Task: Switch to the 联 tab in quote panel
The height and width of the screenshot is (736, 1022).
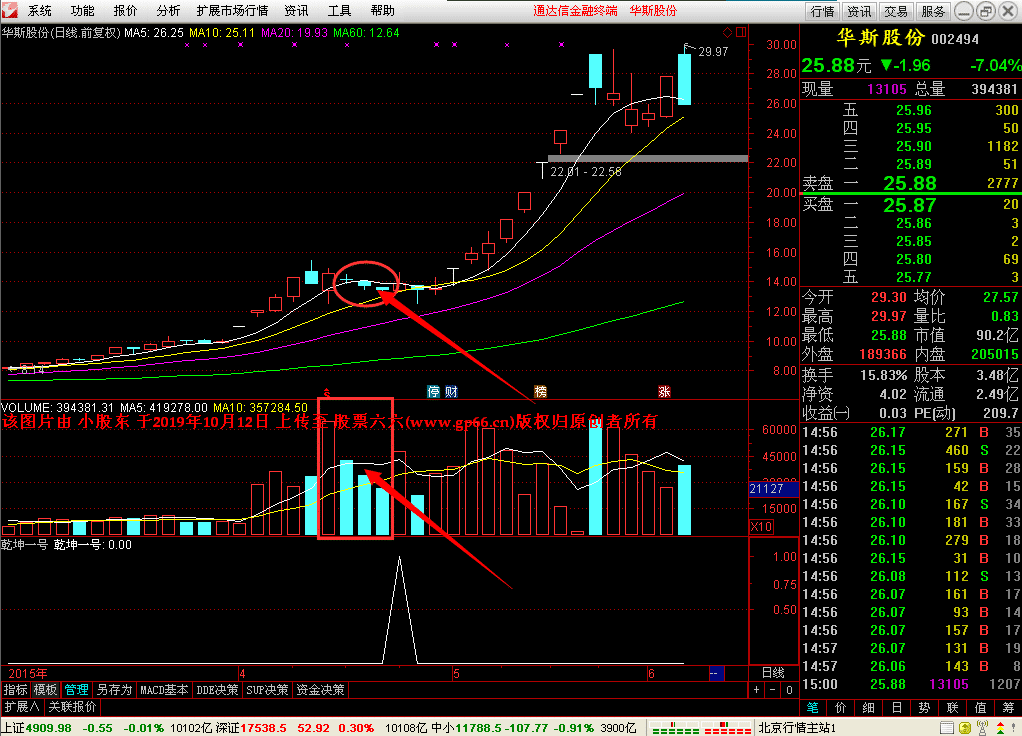Action: pos(952,708)
